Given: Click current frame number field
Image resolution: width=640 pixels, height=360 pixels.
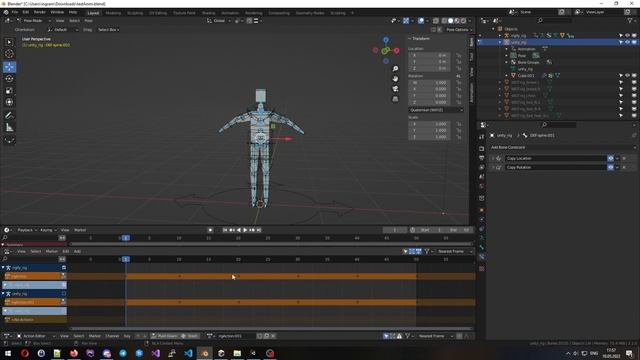Looking at the screenshot, I should tap(394, 230).
